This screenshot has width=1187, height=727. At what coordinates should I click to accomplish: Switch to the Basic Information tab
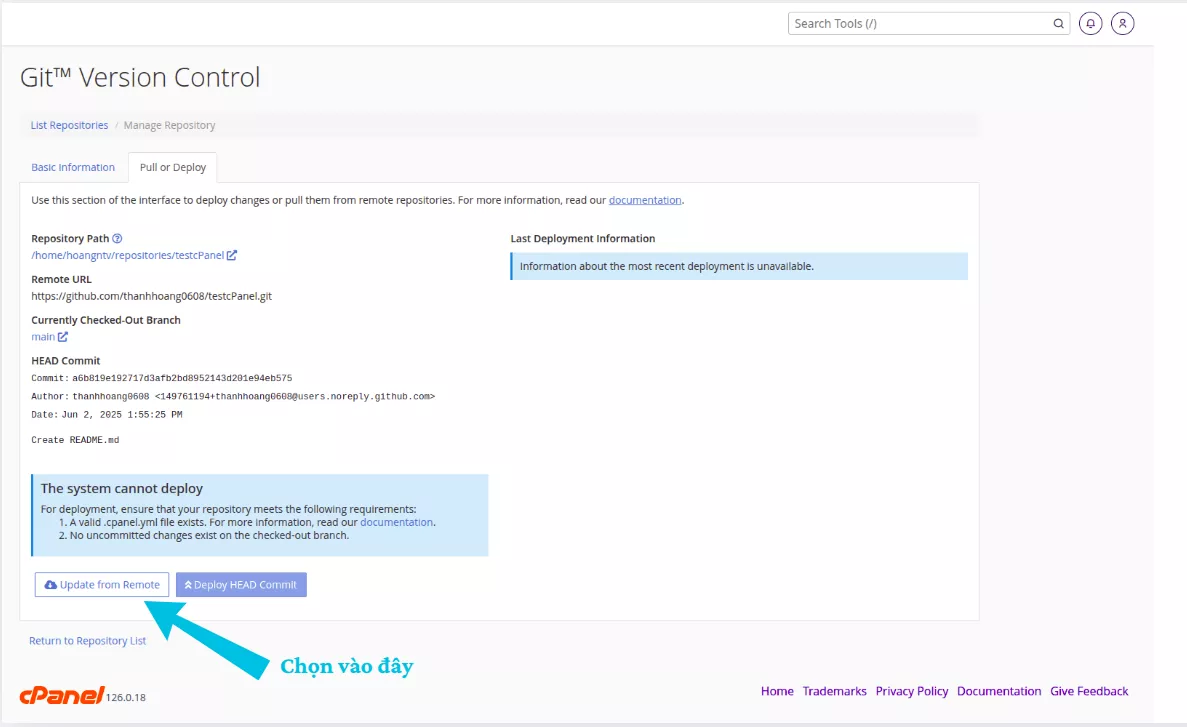tap(73, 167)
